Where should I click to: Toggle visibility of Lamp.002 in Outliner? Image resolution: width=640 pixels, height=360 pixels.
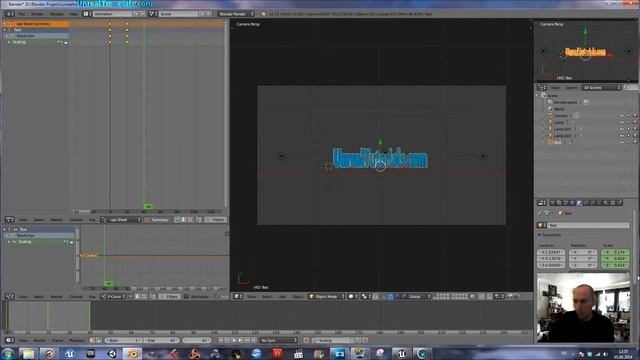point(622,136)
